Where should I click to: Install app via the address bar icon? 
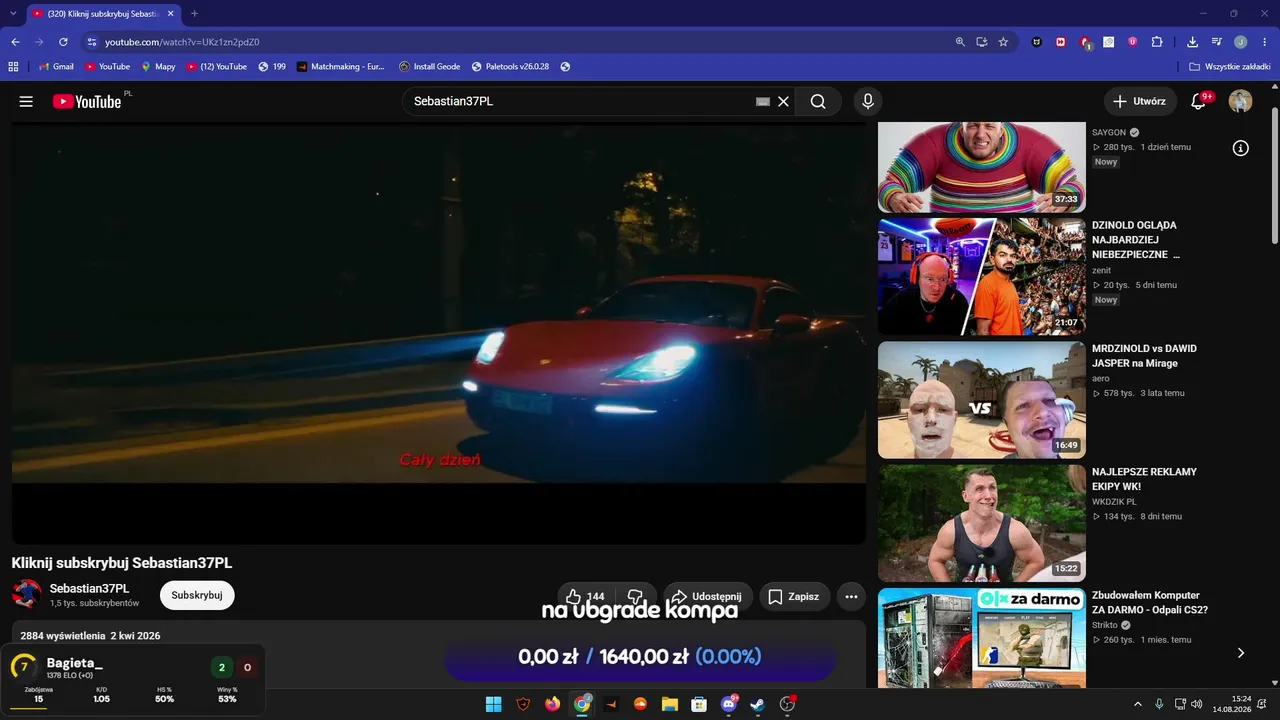pyautogui.click(x=982, y=42)
